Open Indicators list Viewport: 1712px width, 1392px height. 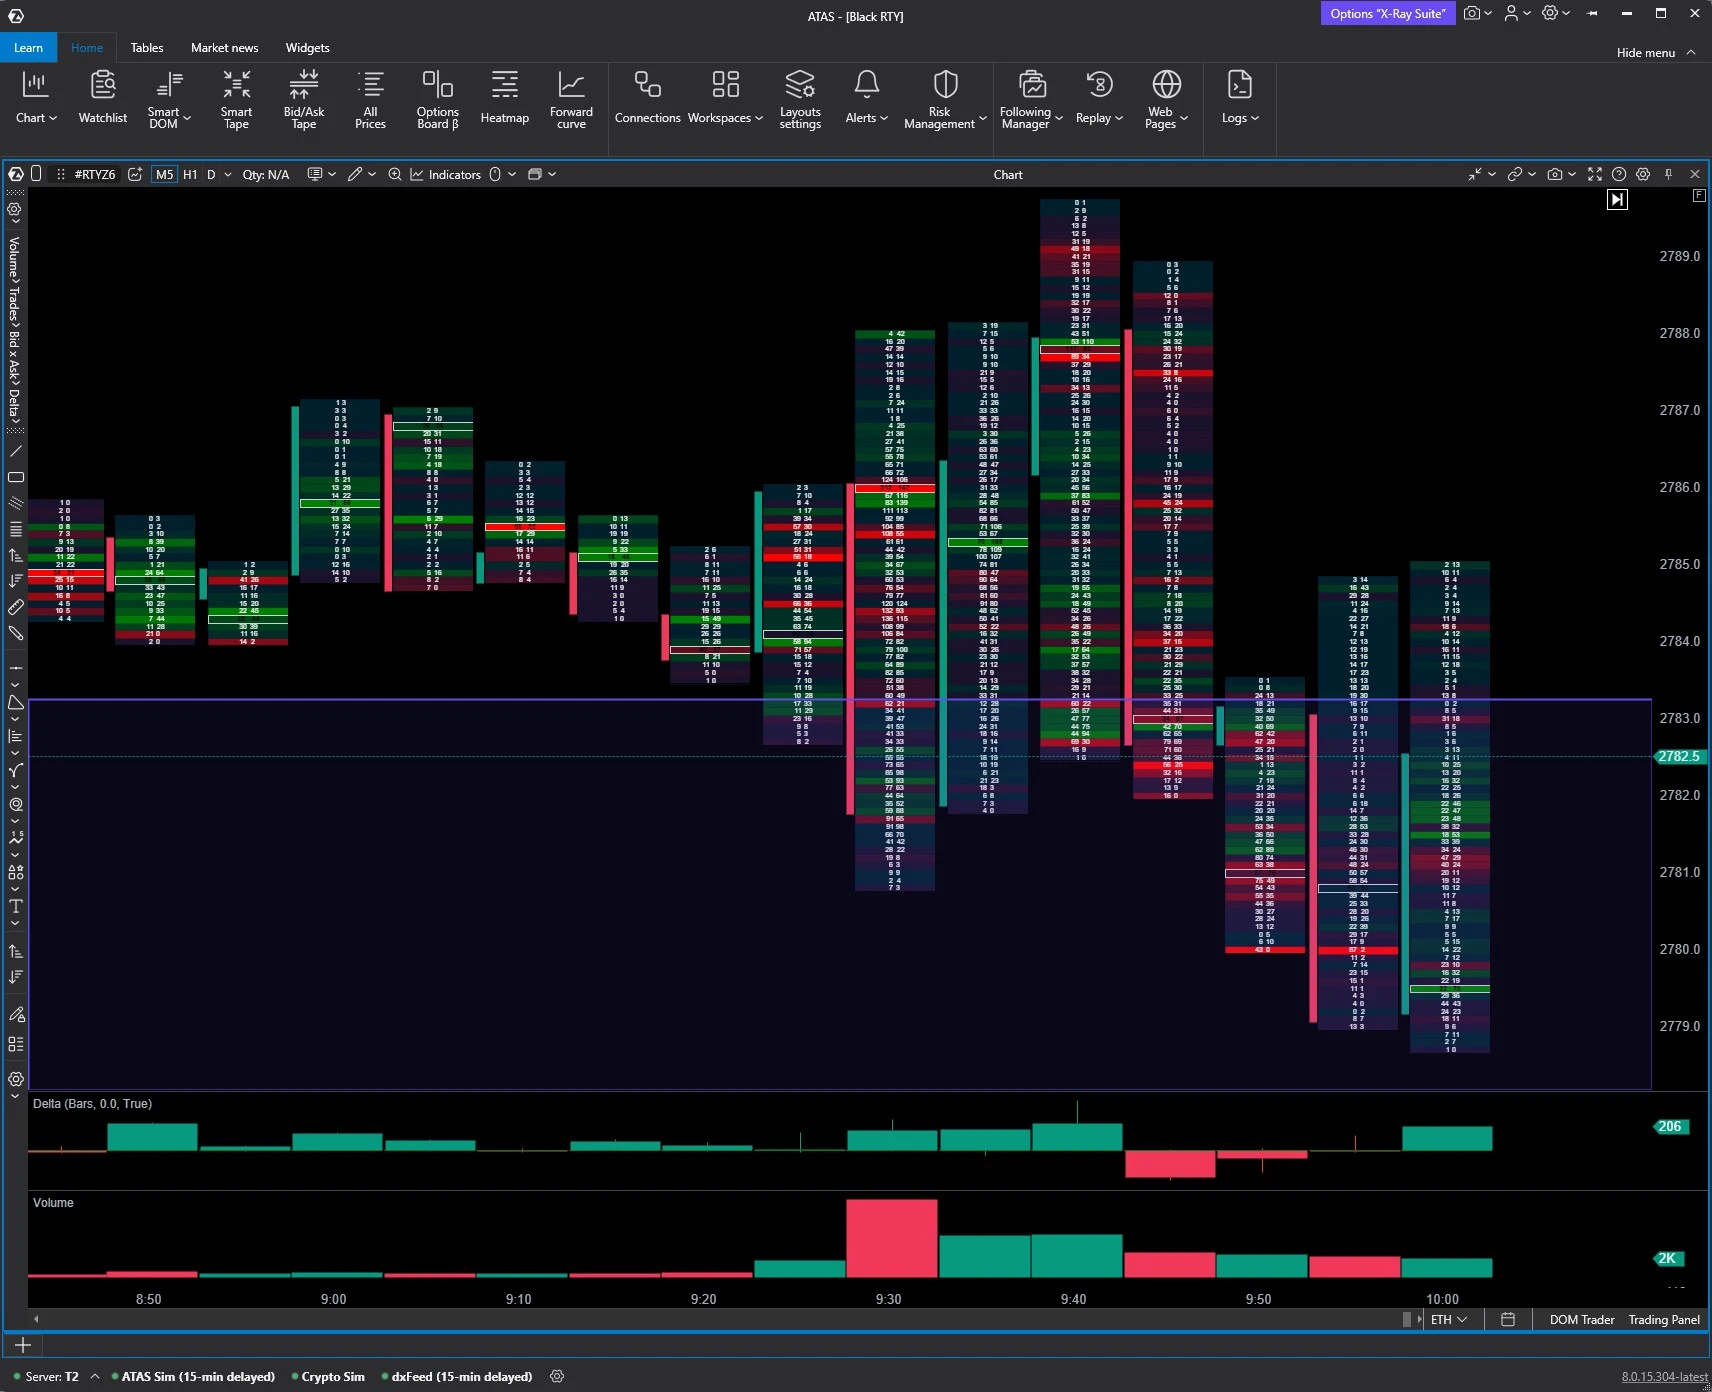click(445, 174)
